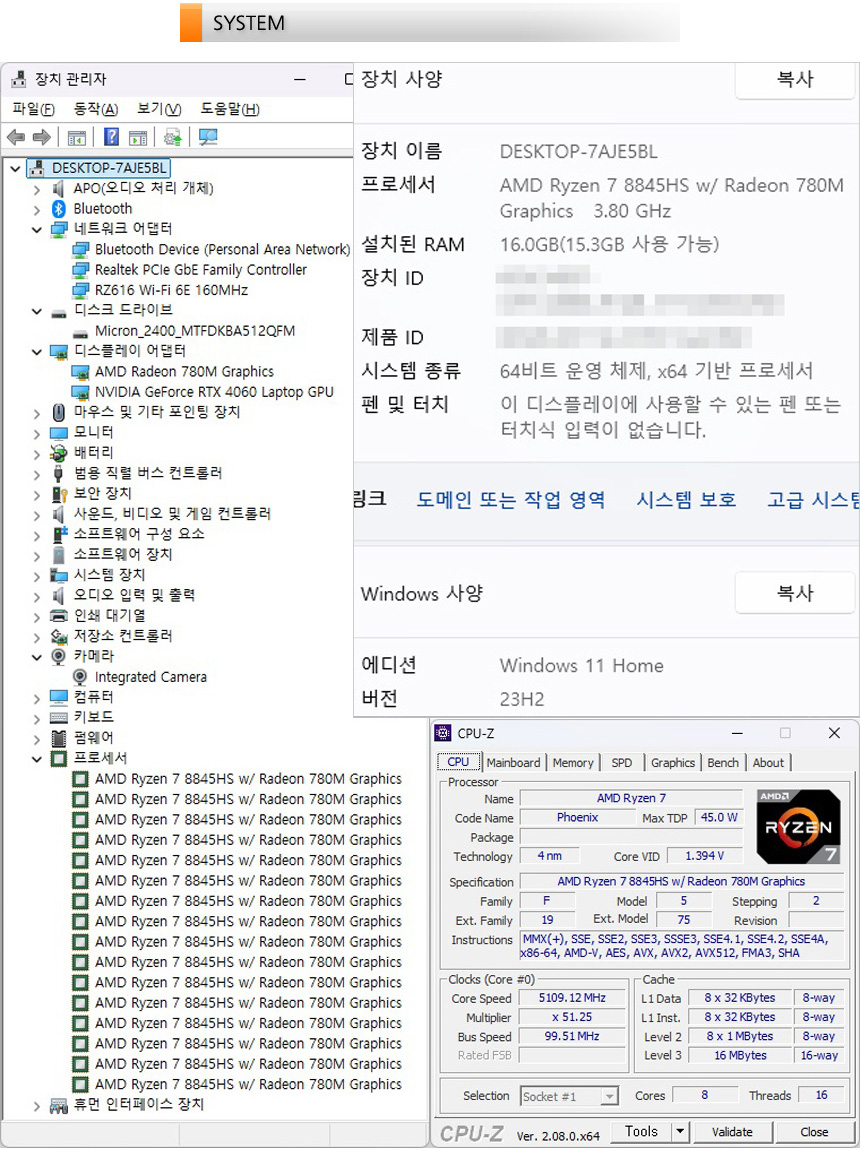The image size is (860, 1151).
Task: Select AMD Radeon 780M Graphics adapter
Action: [184, 372]
